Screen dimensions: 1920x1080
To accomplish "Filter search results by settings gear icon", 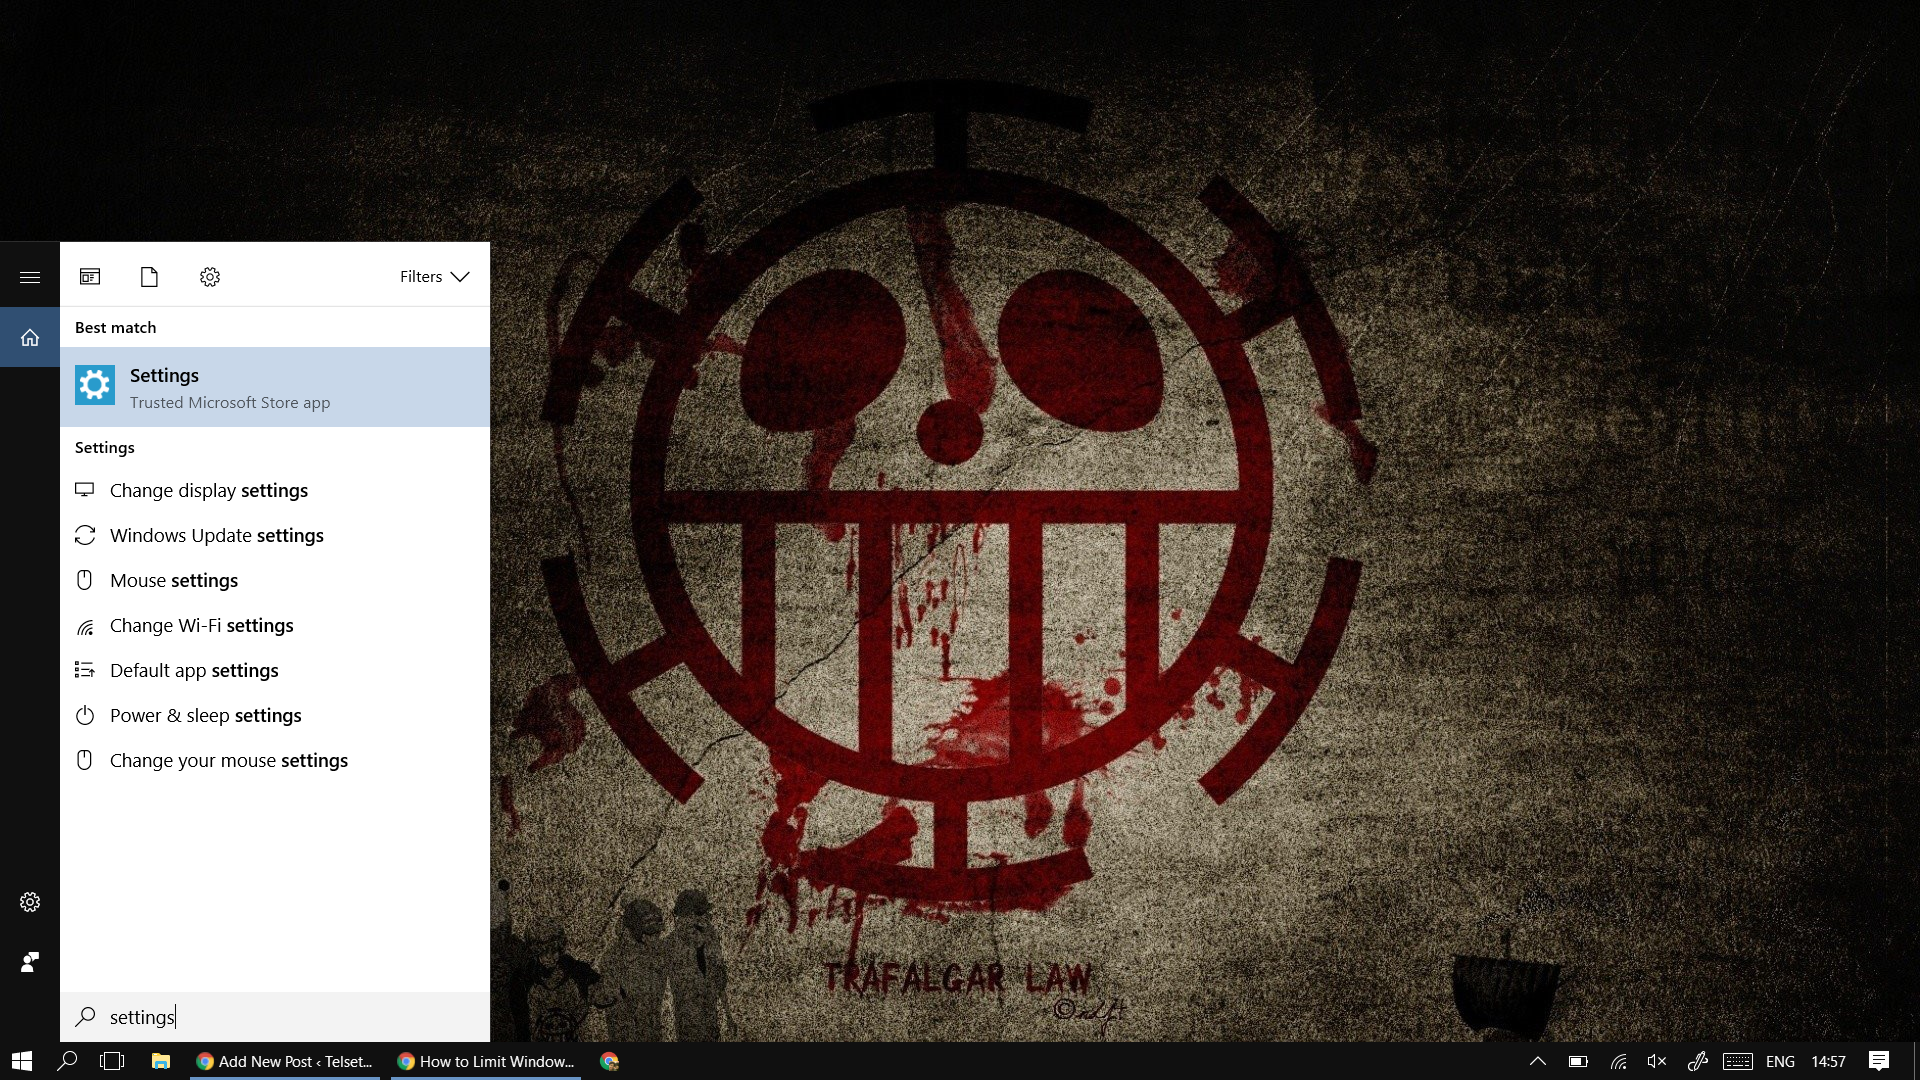I will [209, 277].
